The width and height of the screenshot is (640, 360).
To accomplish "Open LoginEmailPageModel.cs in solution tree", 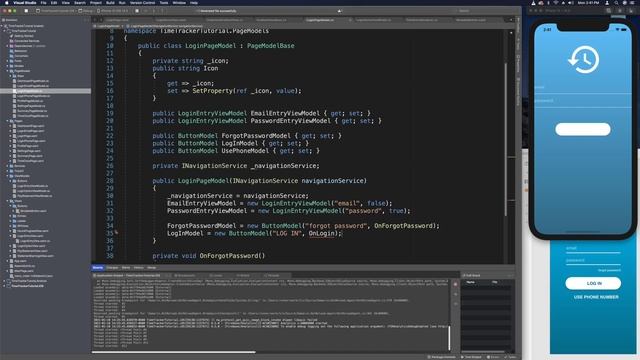I will [33, 86].
